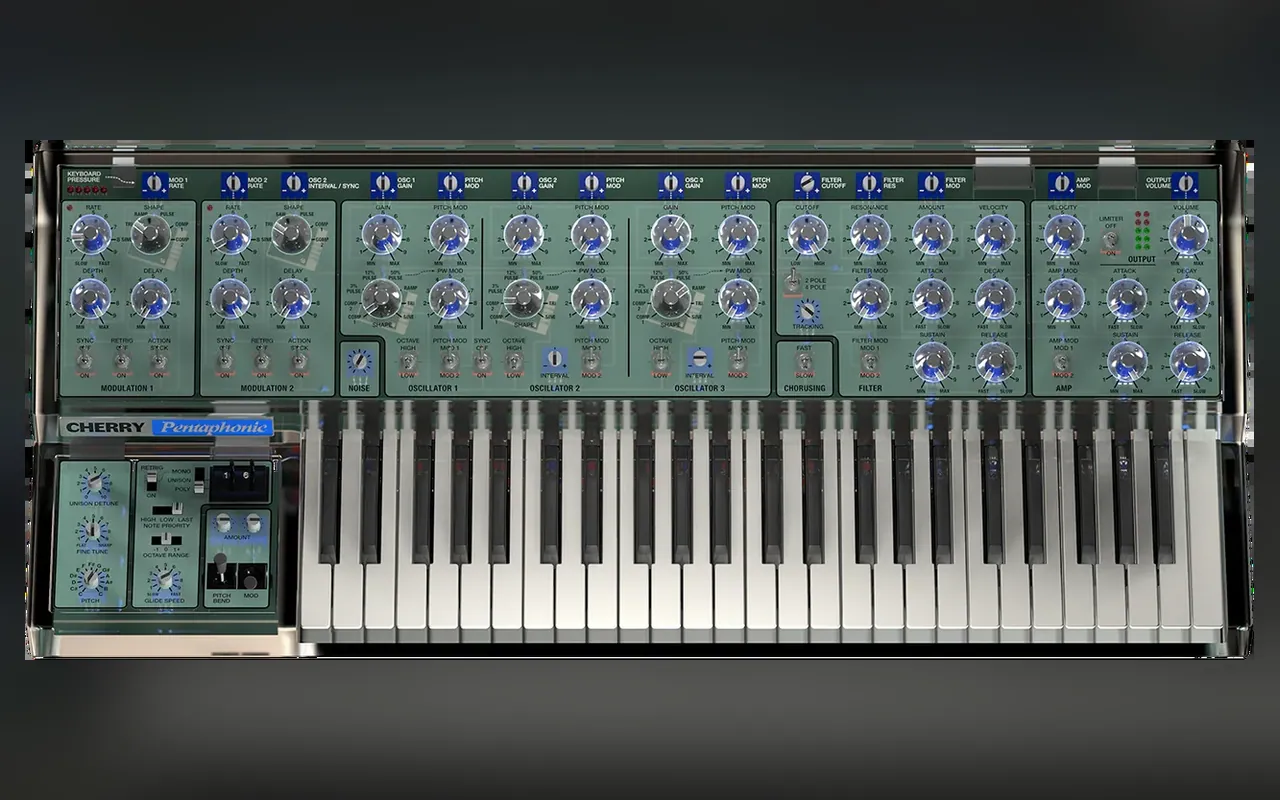Click the MOD 2 RATE pressure knob

pyautogui.click(x=234, y=183)
